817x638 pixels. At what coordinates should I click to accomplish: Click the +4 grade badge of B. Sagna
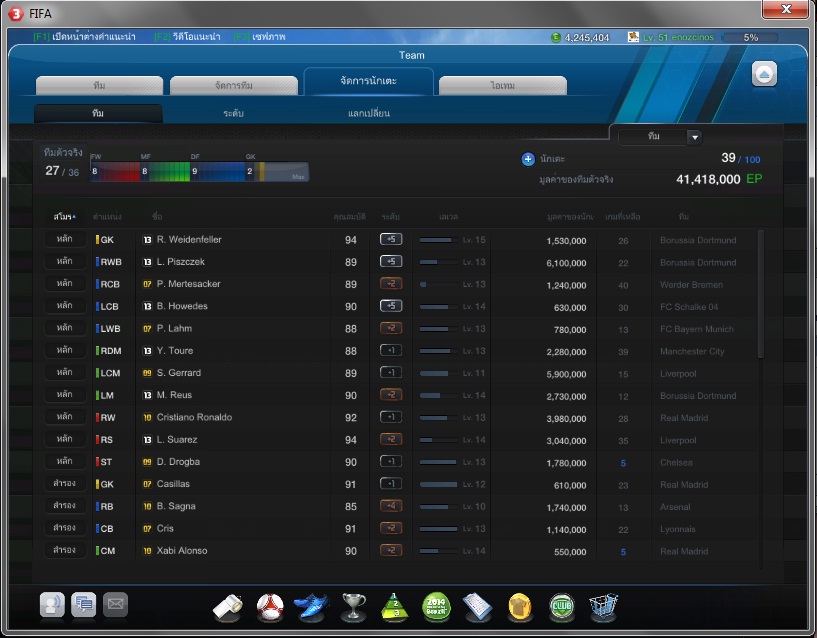(x=391, y=506)
